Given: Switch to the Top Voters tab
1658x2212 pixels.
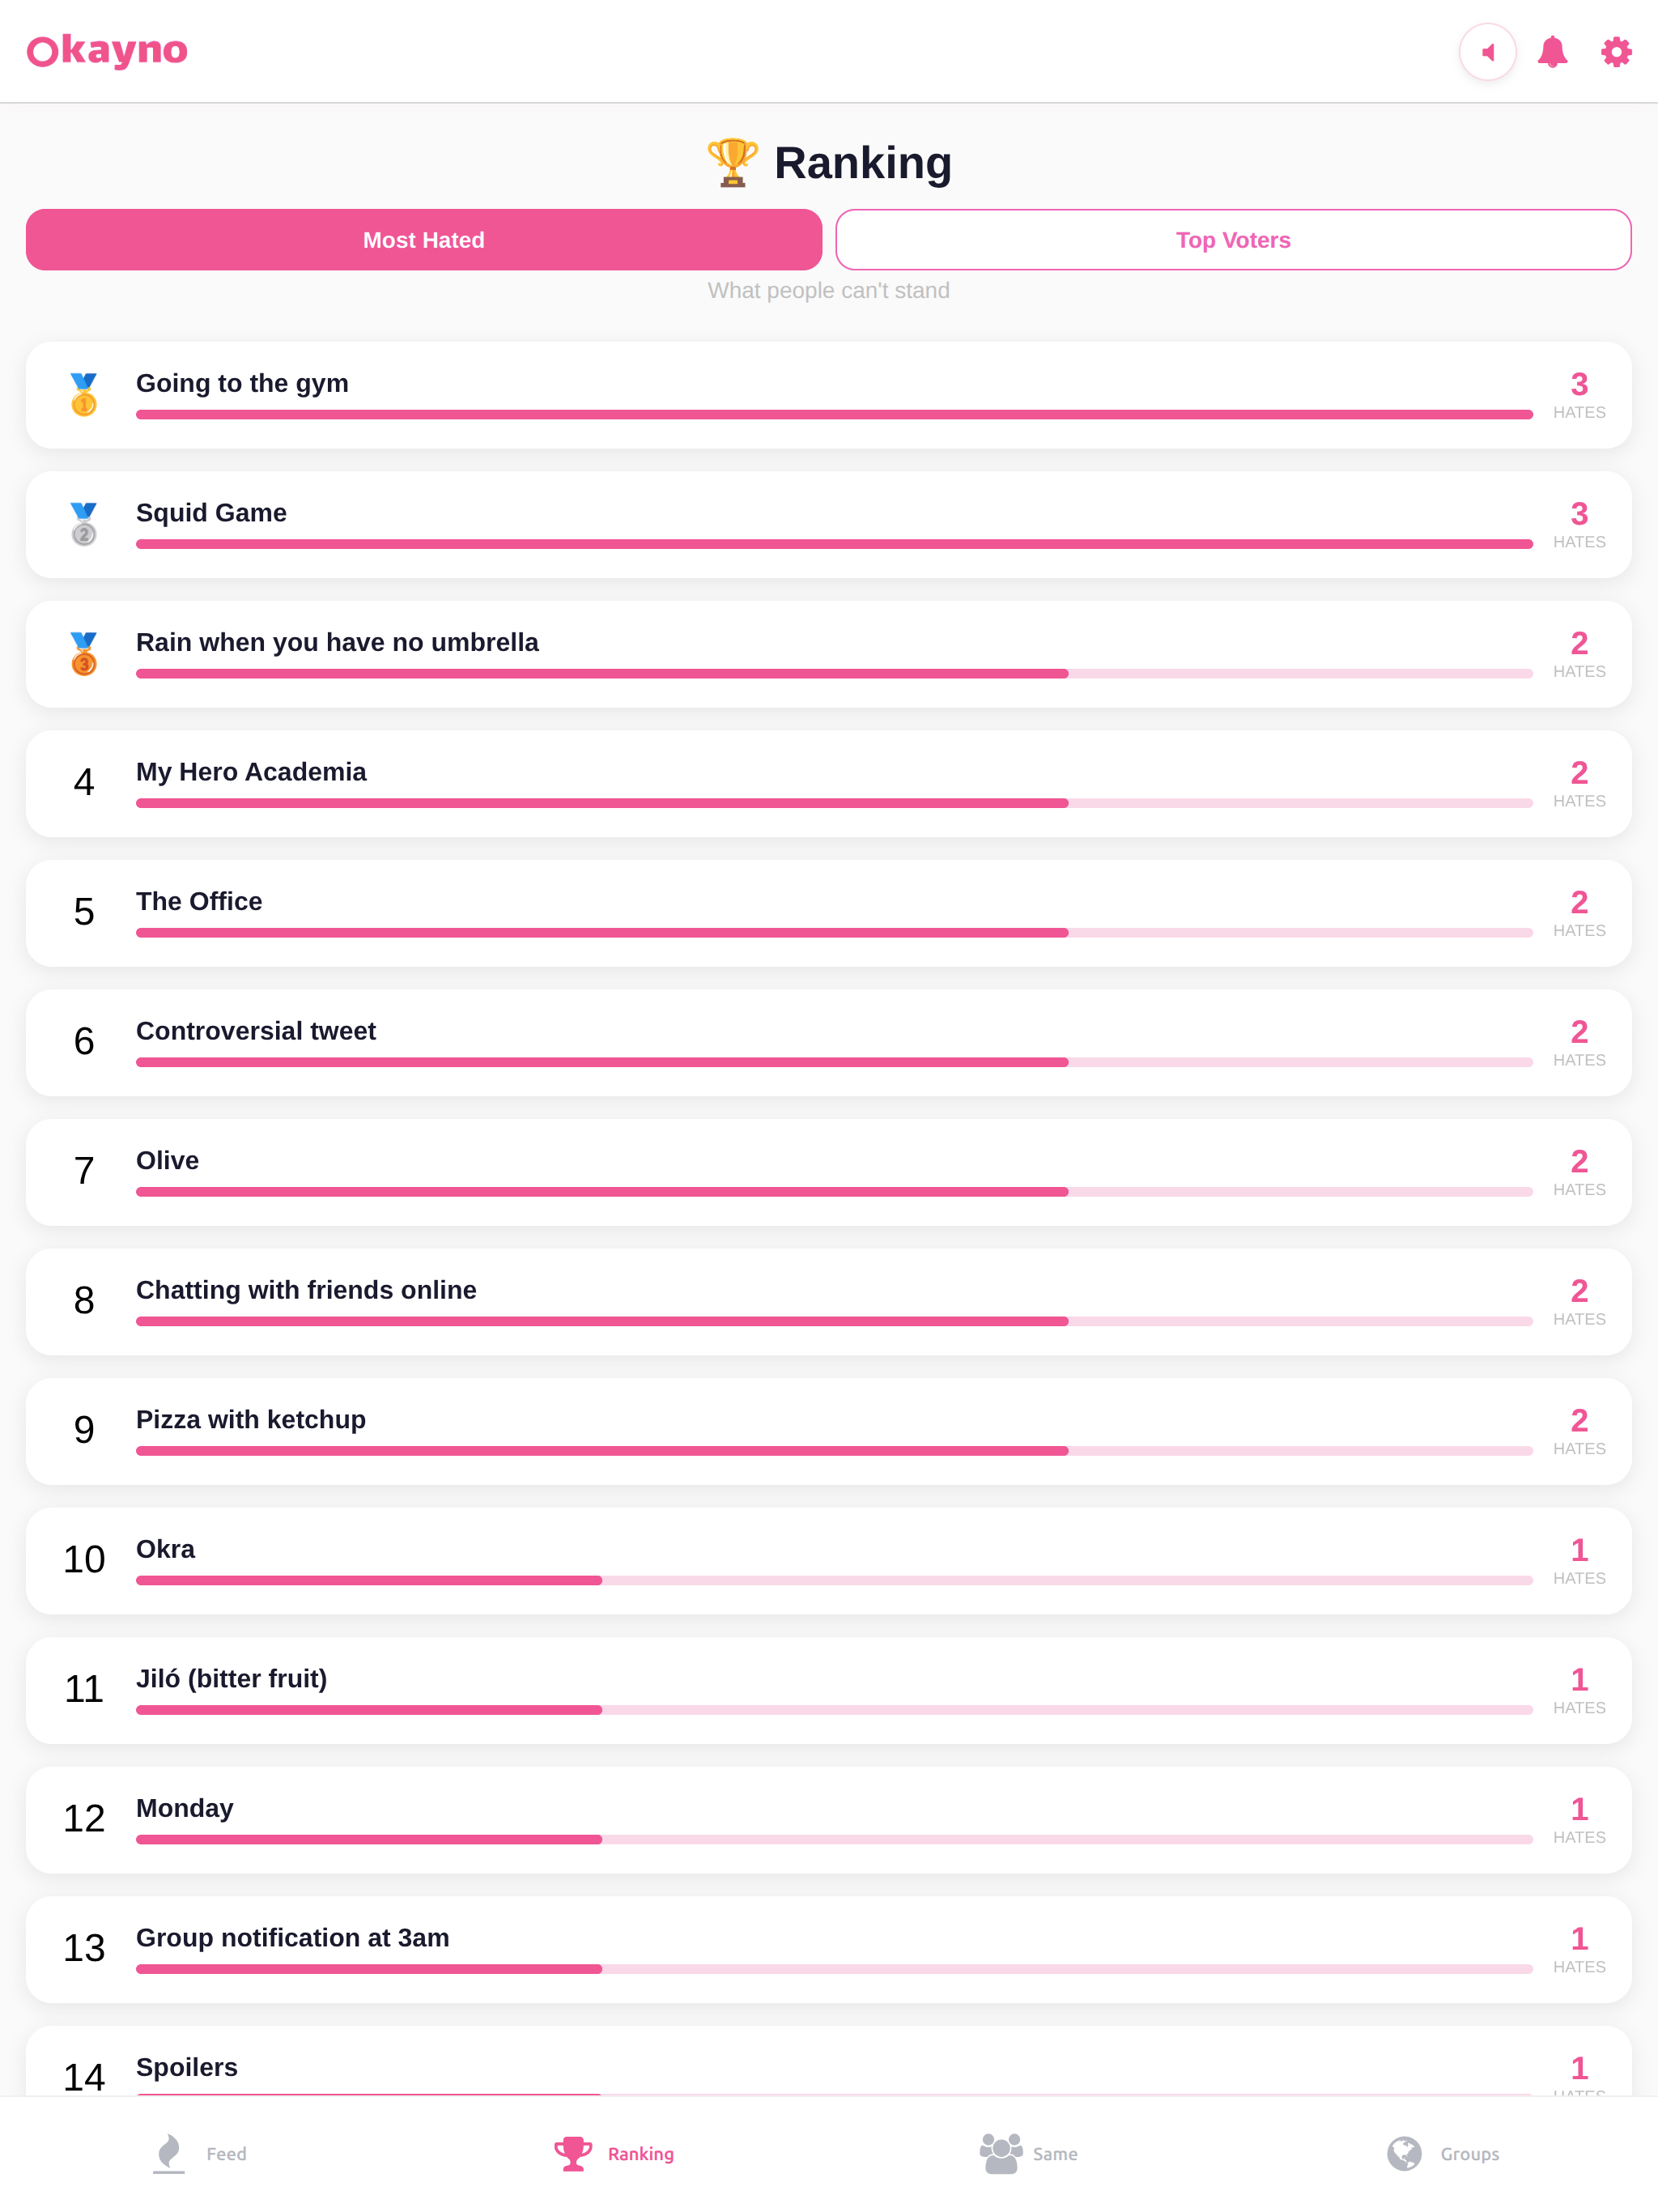Looking at the screenshot, I should point(1233,240).
